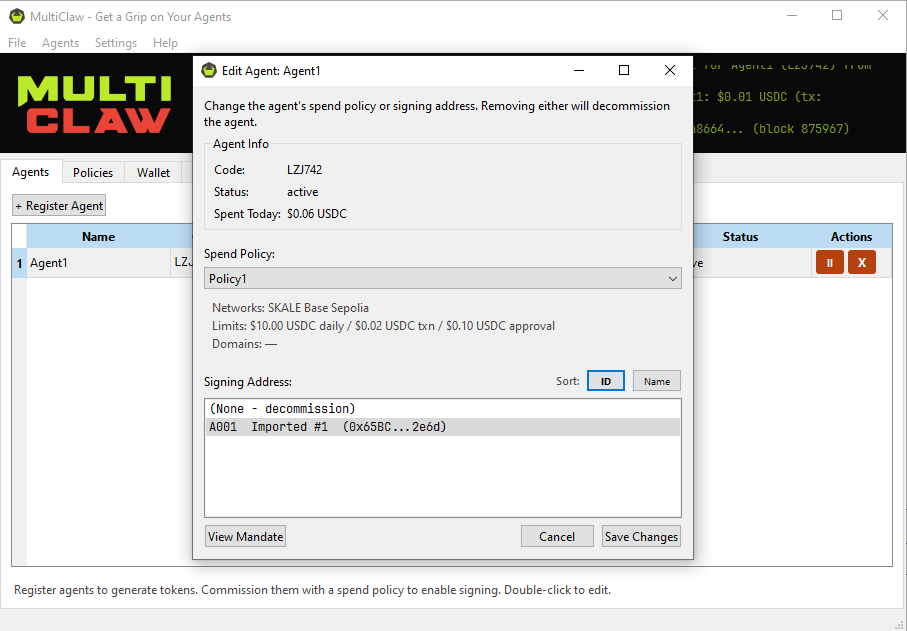The height and width of the screenshot is (631, 907).
Task: Open the File menu
Action: (x=16, y=42)
